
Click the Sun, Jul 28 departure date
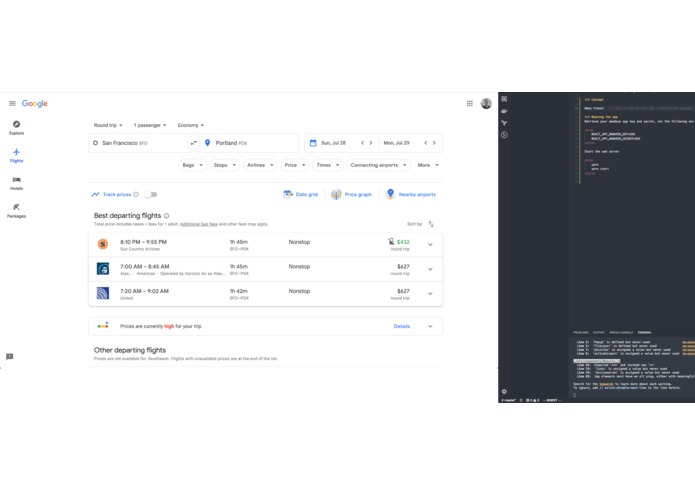tap(333, 143)
